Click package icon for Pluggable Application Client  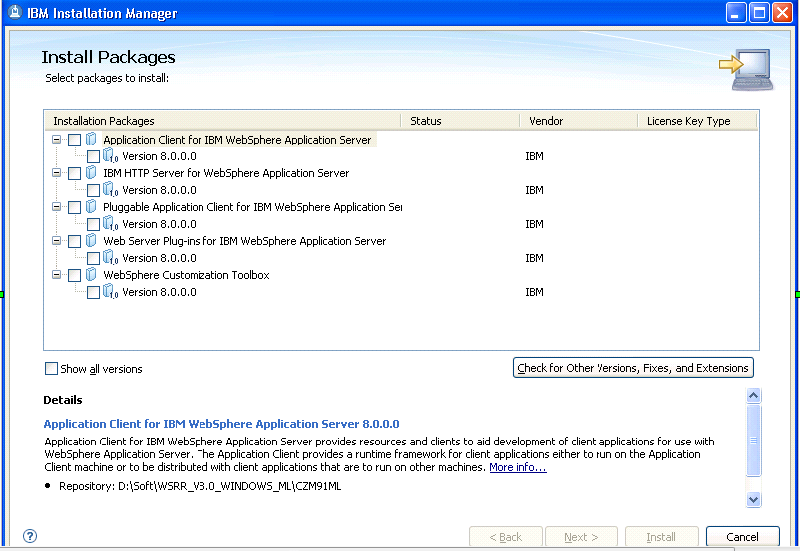click(x=91, y=207)
